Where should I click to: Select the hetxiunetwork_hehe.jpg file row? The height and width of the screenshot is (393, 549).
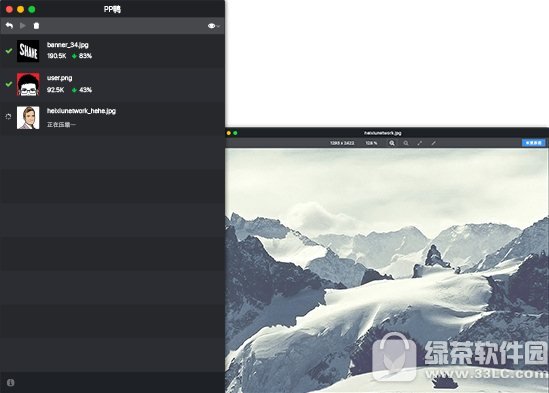tap(112, 118)
